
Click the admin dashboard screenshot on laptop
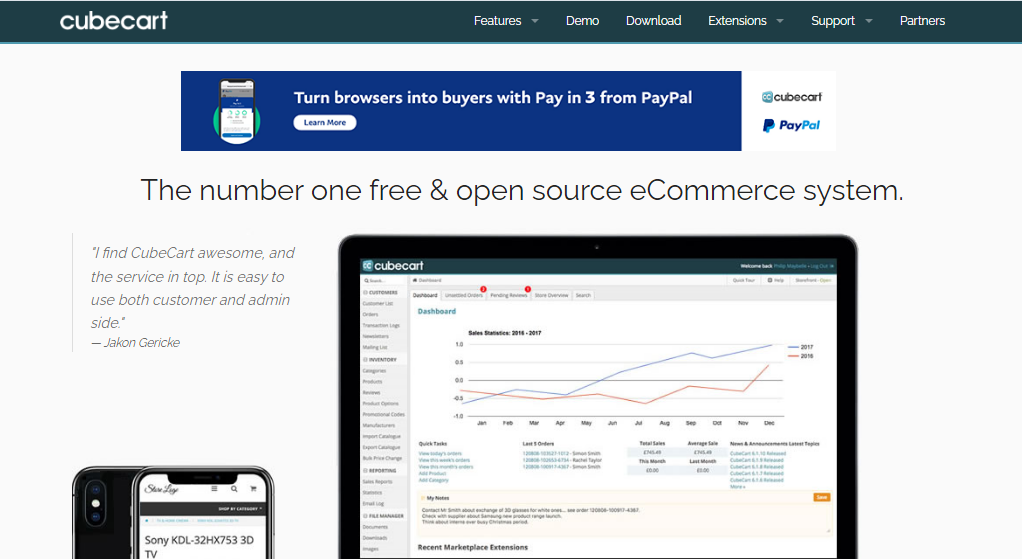(598, 408)
